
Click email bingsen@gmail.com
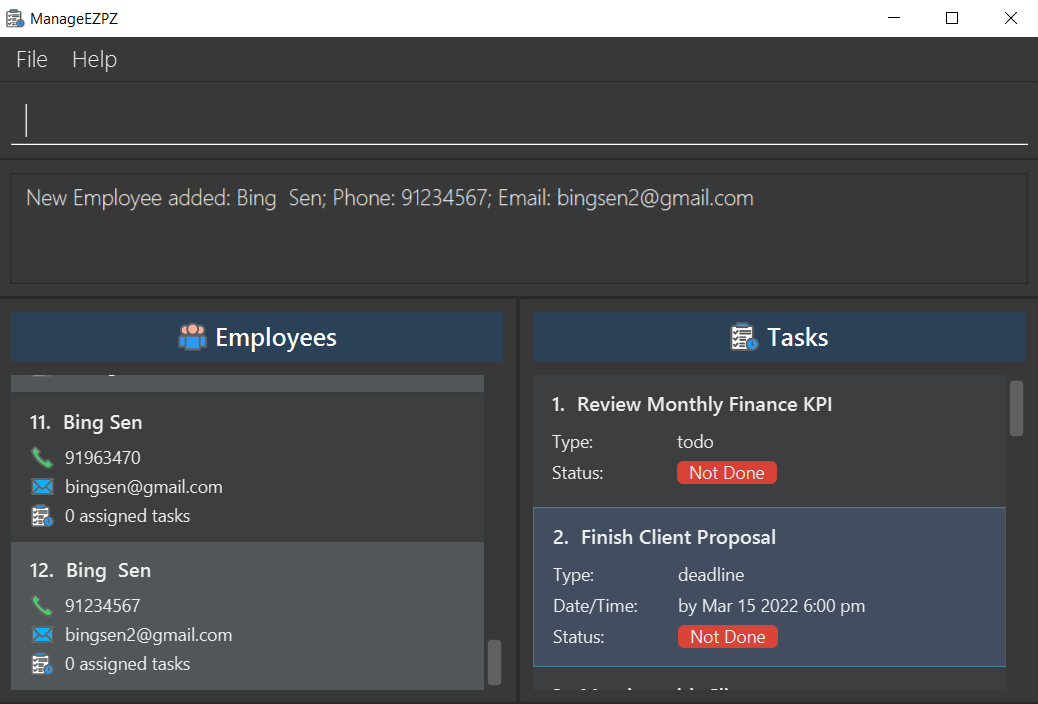[144, 487]
